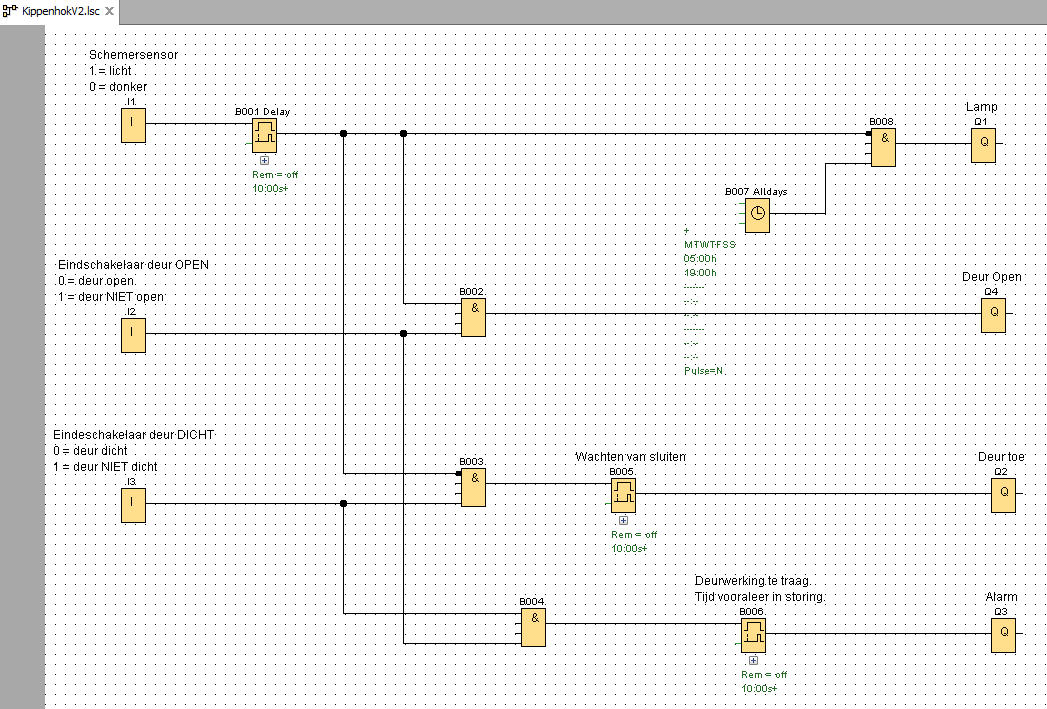The image size is (1047, 709).
Task: Click the wire junction on the I3 line
Action: pyautogui.click(x=343, y=503)
